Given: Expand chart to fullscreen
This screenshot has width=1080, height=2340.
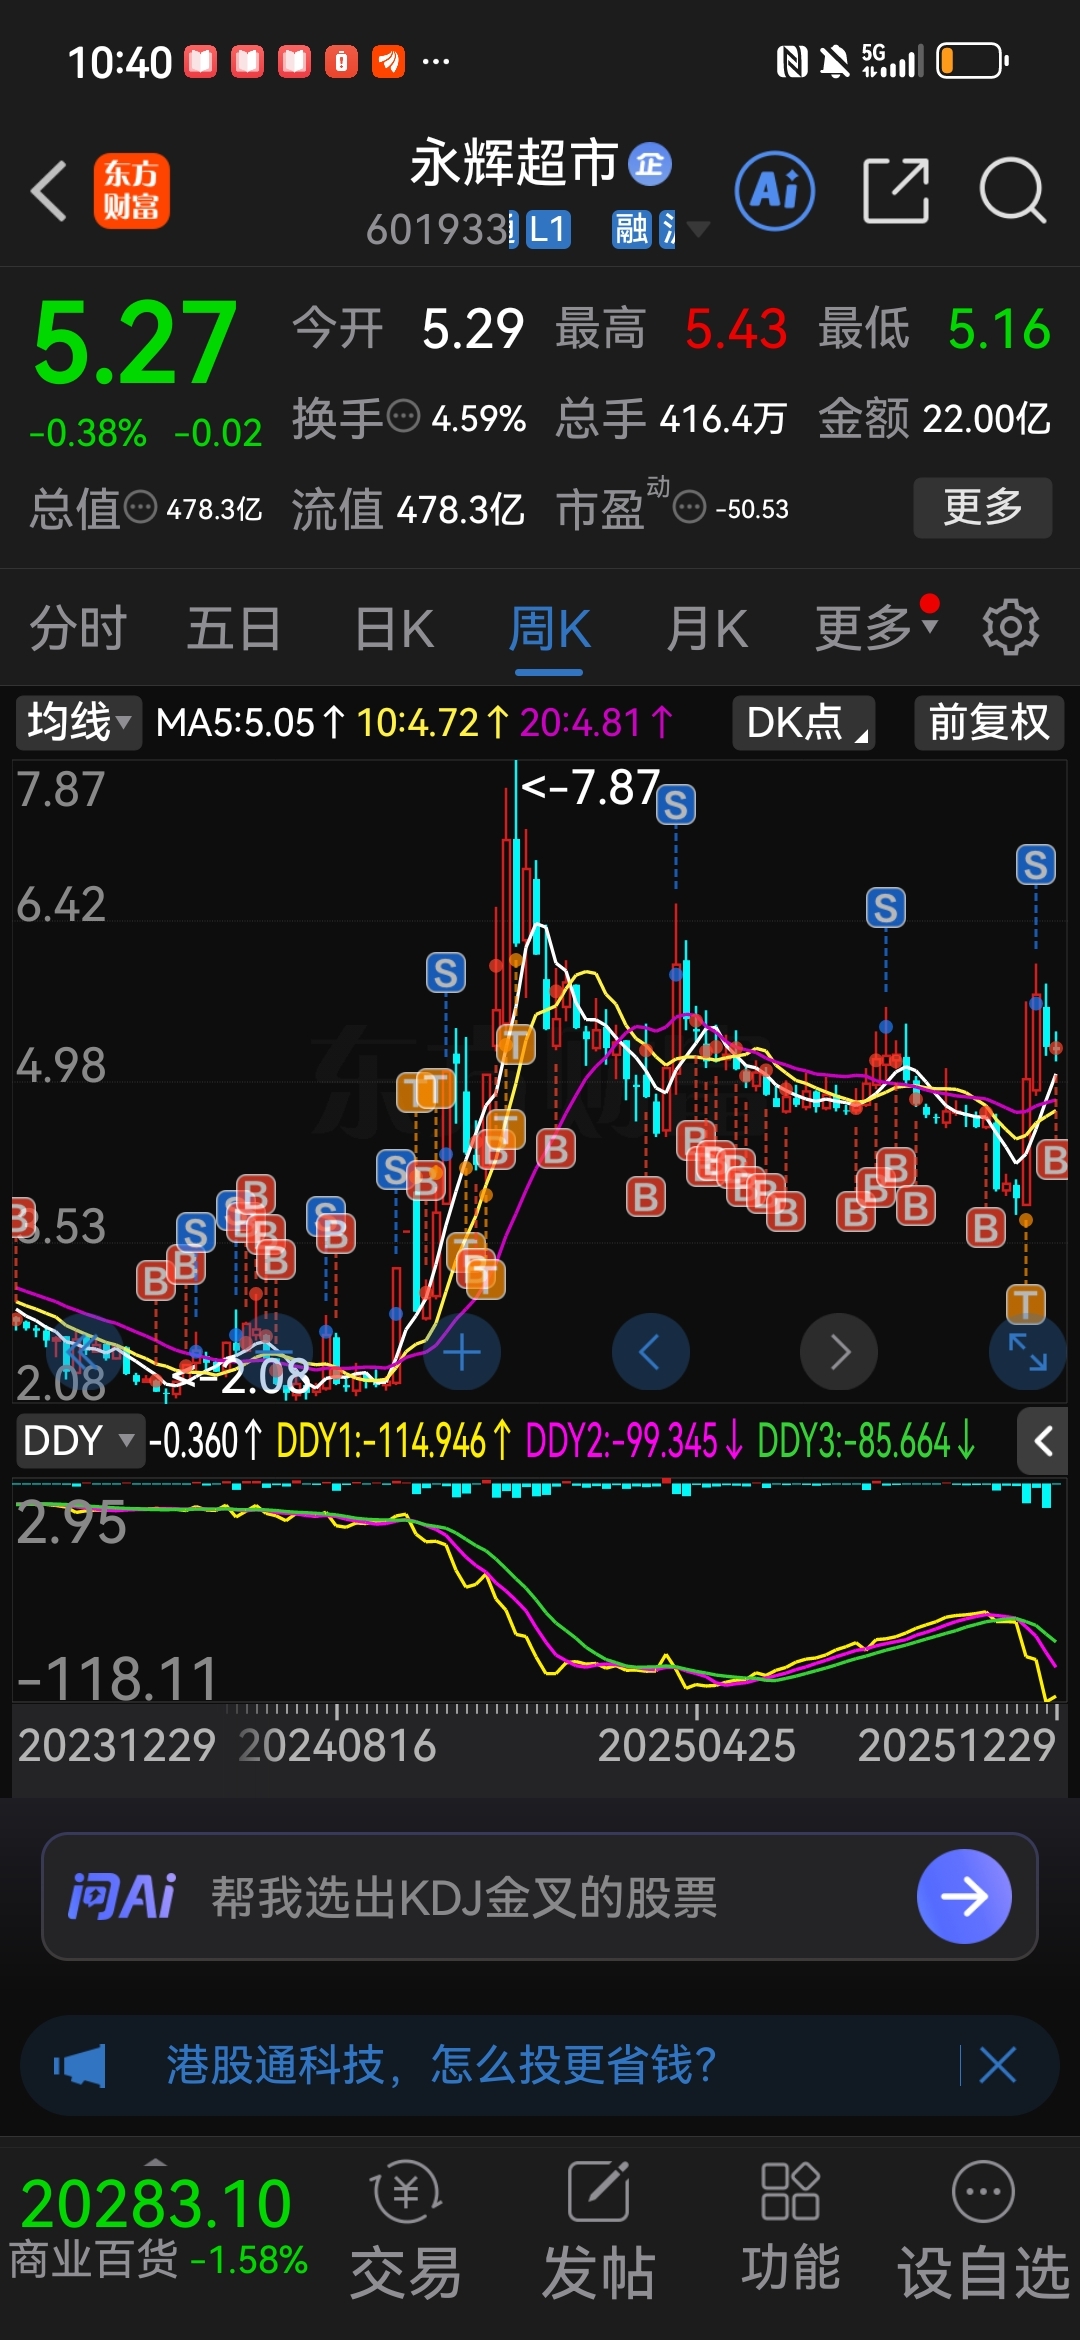Looking at the screenshot, I should [1027, 1352].
